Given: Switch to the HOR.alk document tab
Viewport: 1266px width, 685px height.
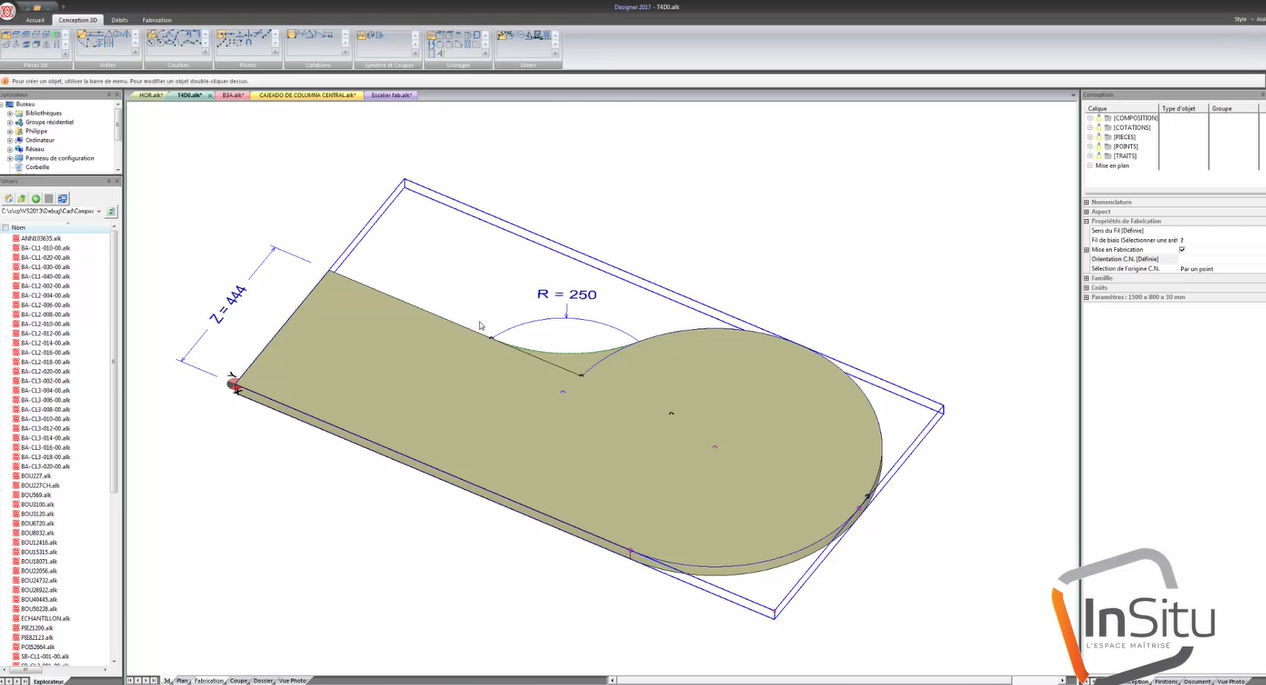Looking at the screenshot, I should coord(150,95).
